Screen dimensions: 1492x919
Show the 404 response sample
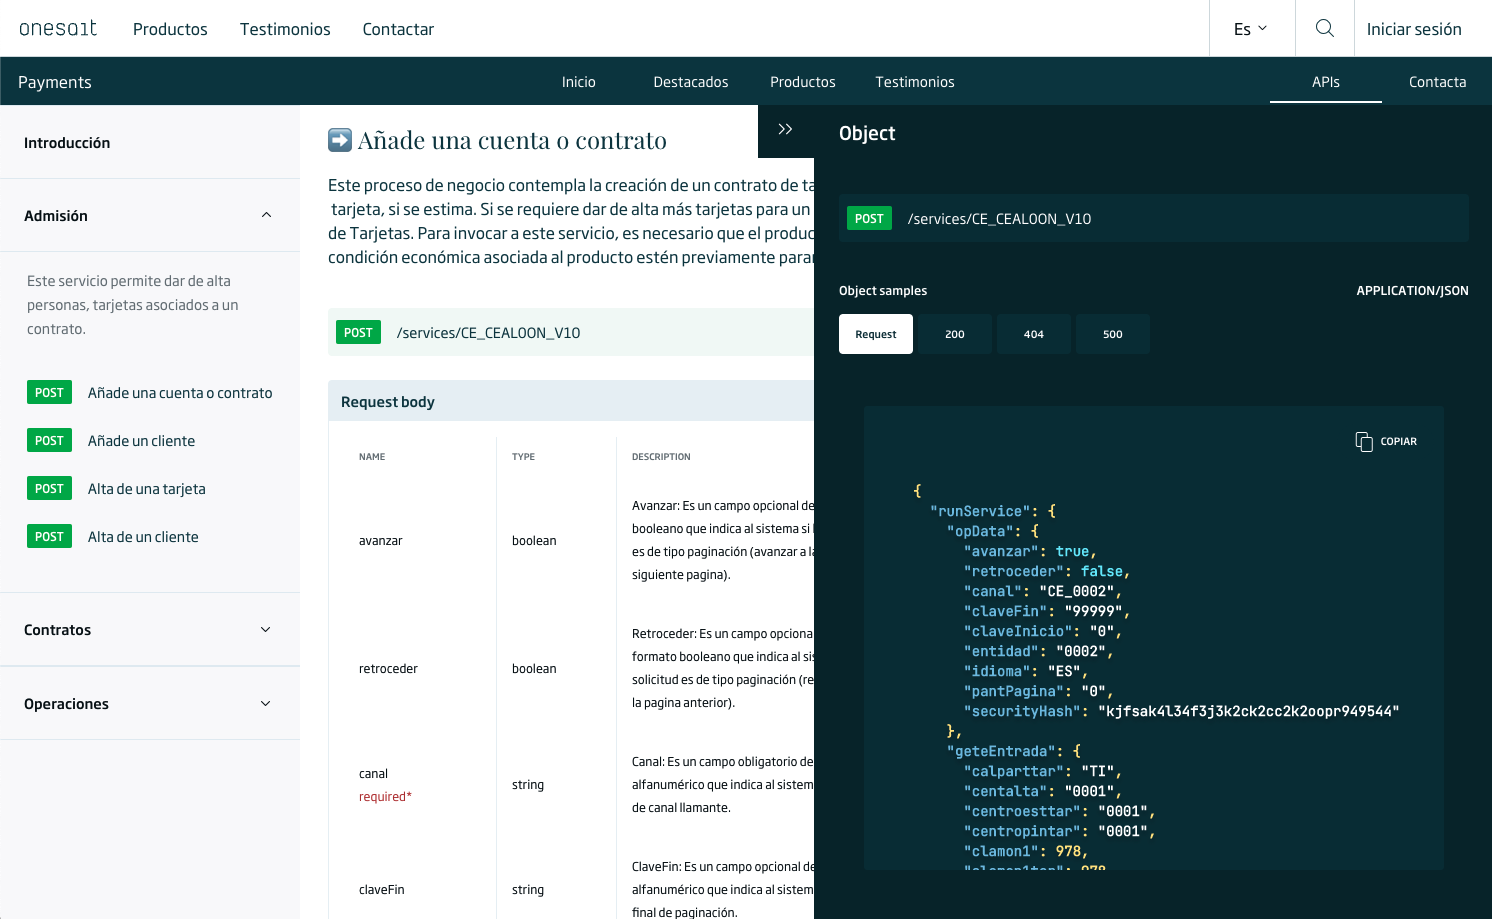click(x=1034, y=334)
